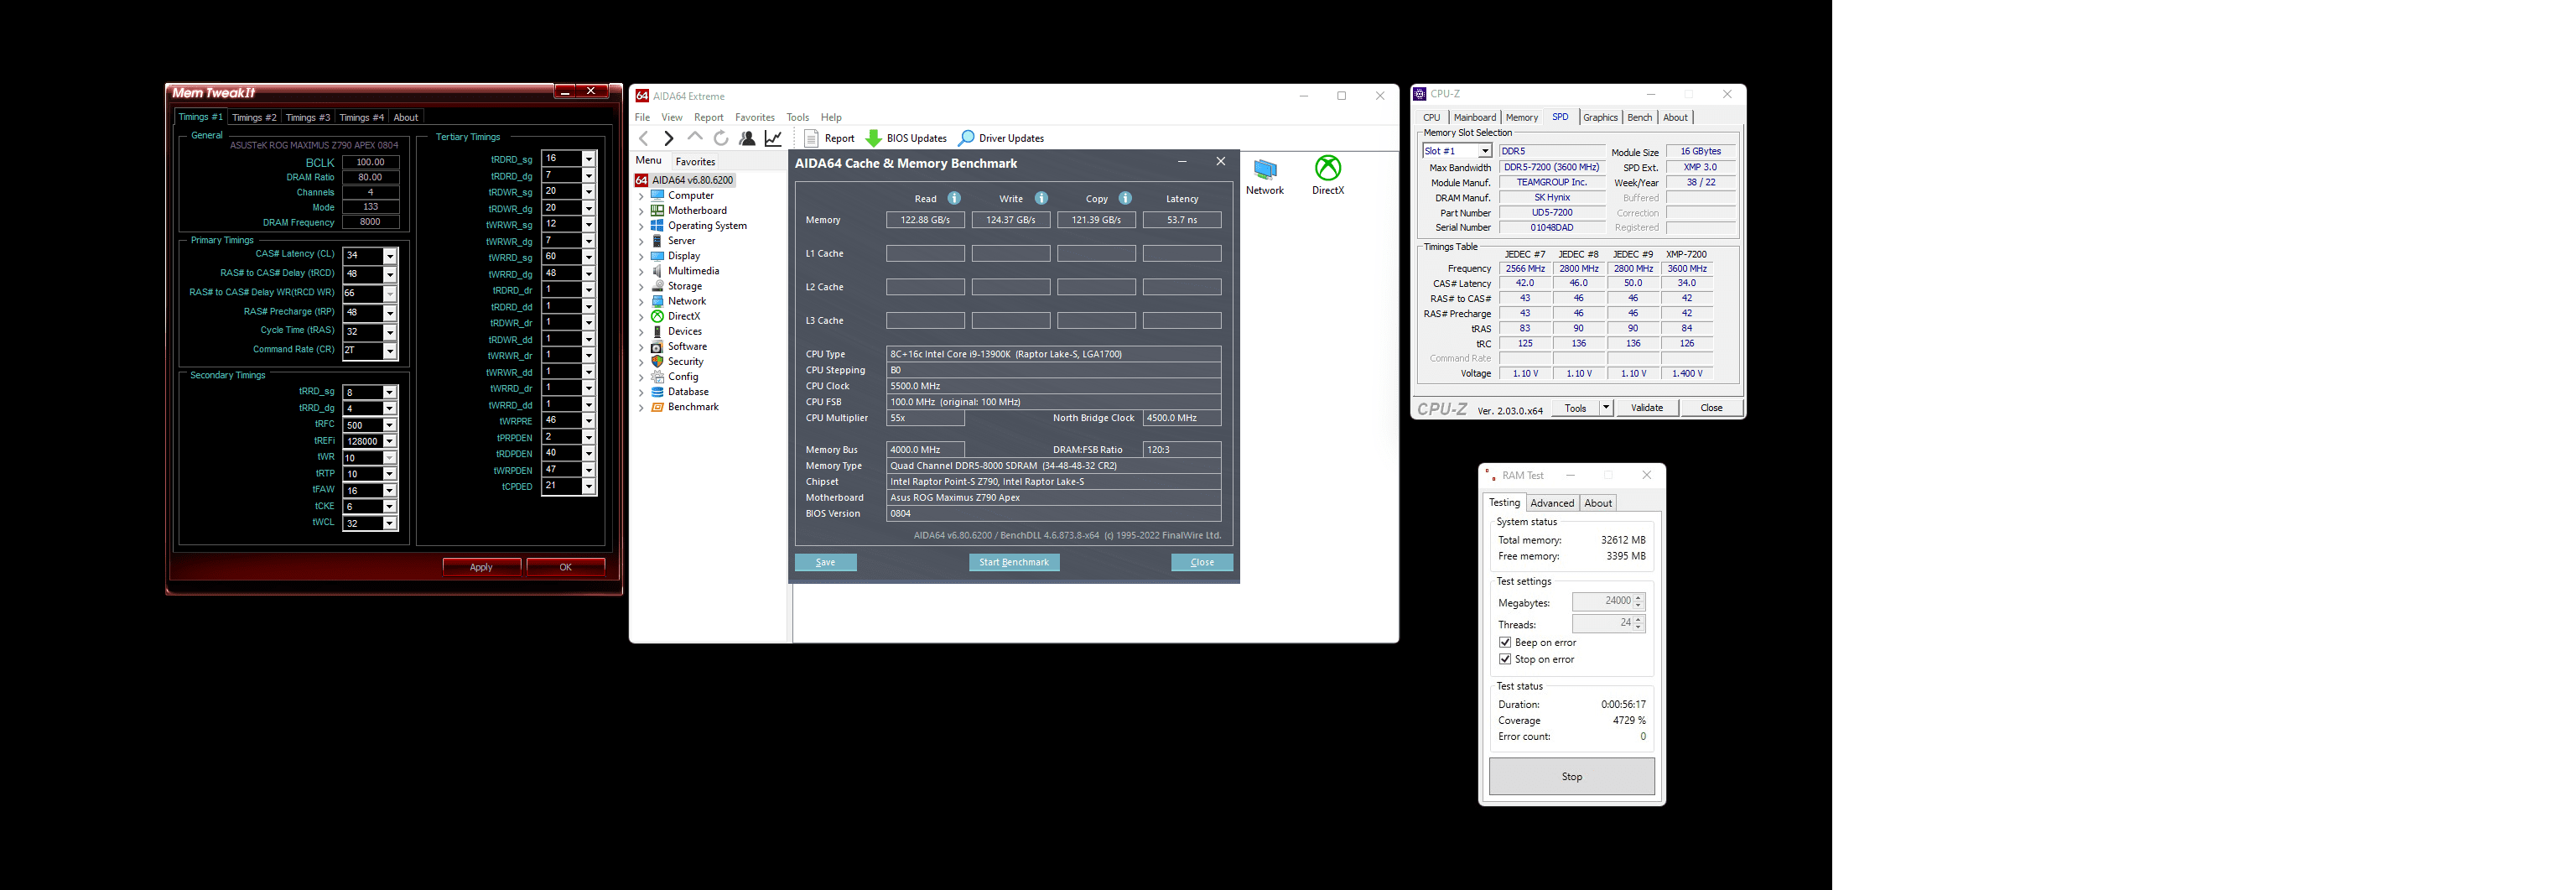Open the Slot #1 dropdown in CPU-Z
The image size is (2576, 890).
1485,151
